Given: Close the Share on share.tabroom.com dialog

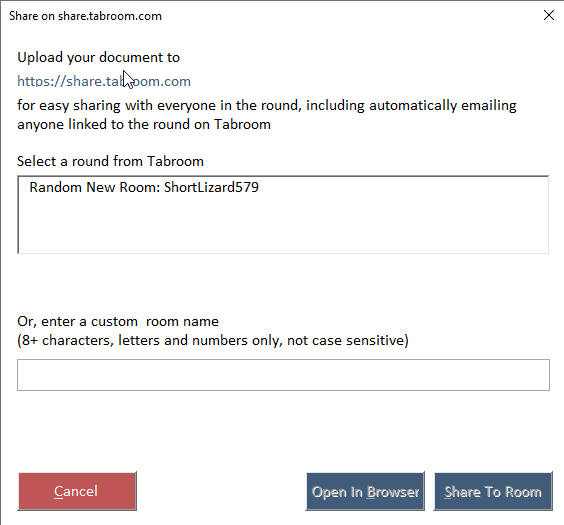Looking at the screenshot, I should click(549, 15).
